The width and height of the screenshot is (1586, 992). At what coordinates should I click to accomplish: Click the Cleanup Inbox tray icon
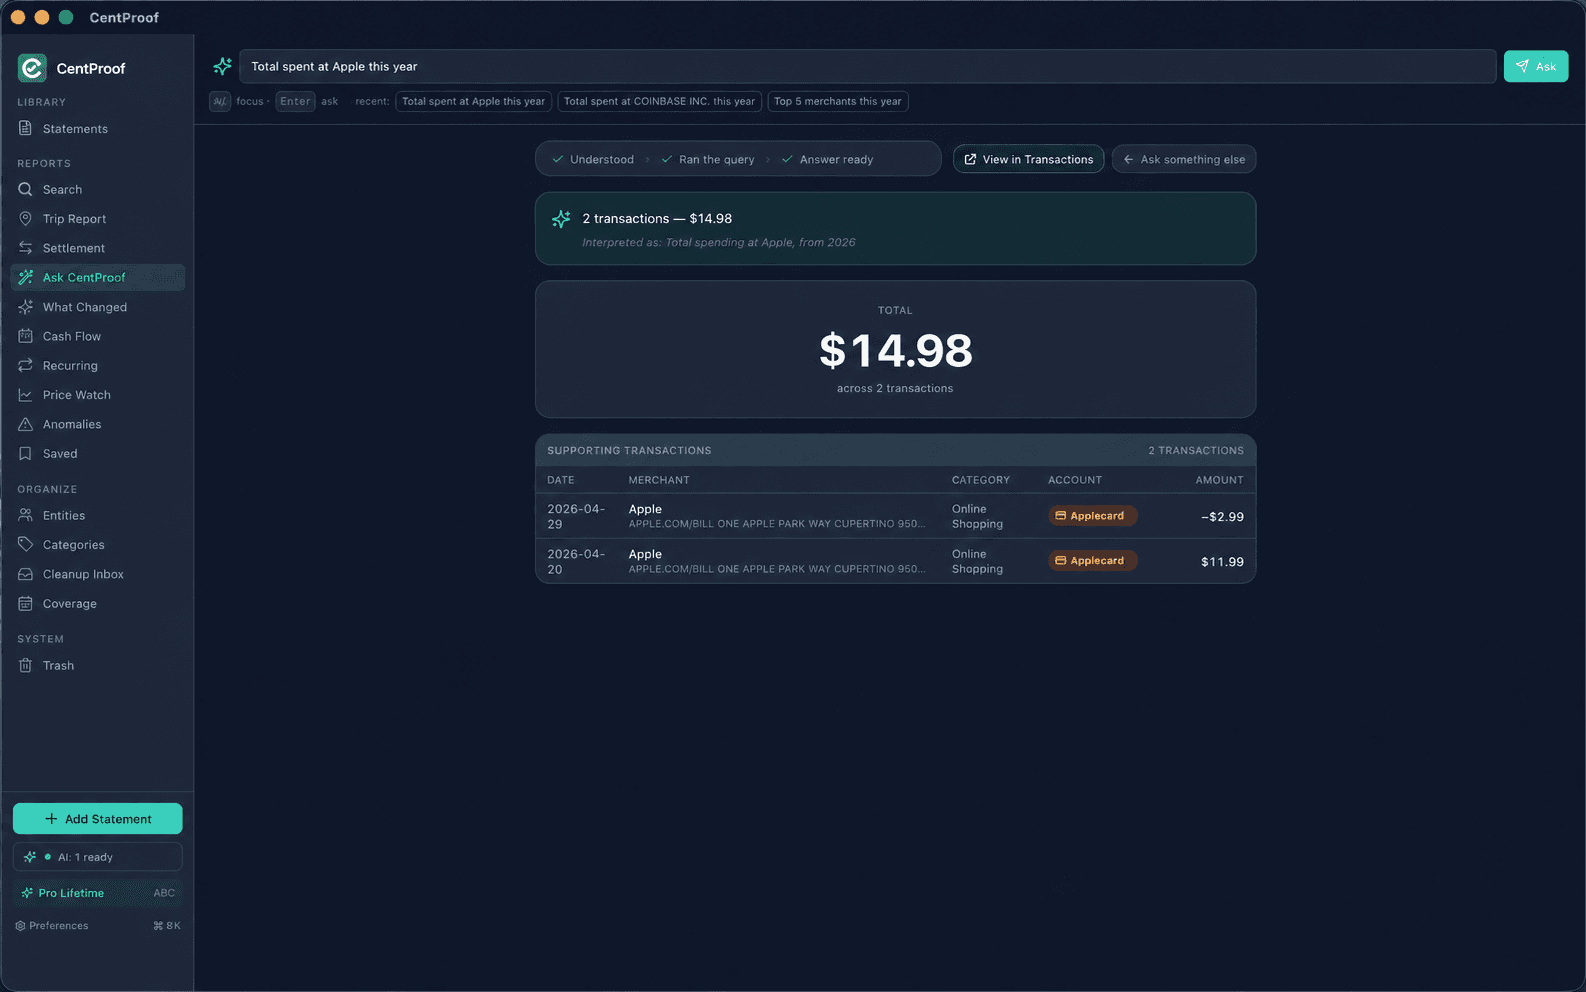pos(26,574)
